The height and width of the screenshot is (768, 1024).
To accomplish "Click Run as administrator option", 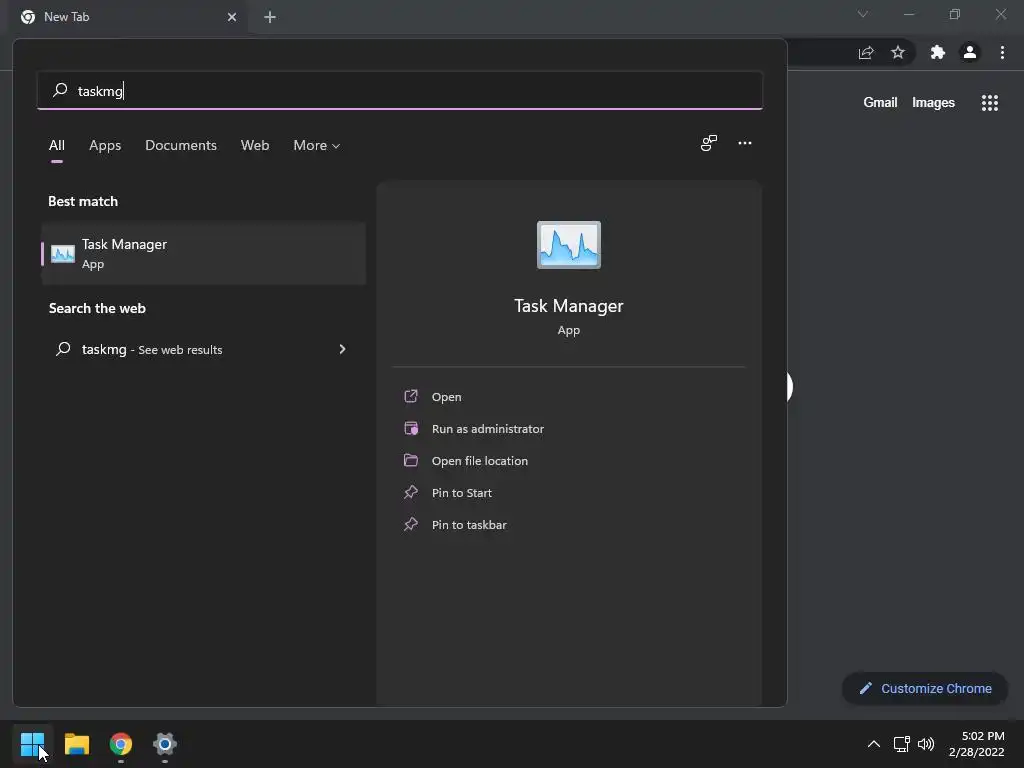I will 487,428.
